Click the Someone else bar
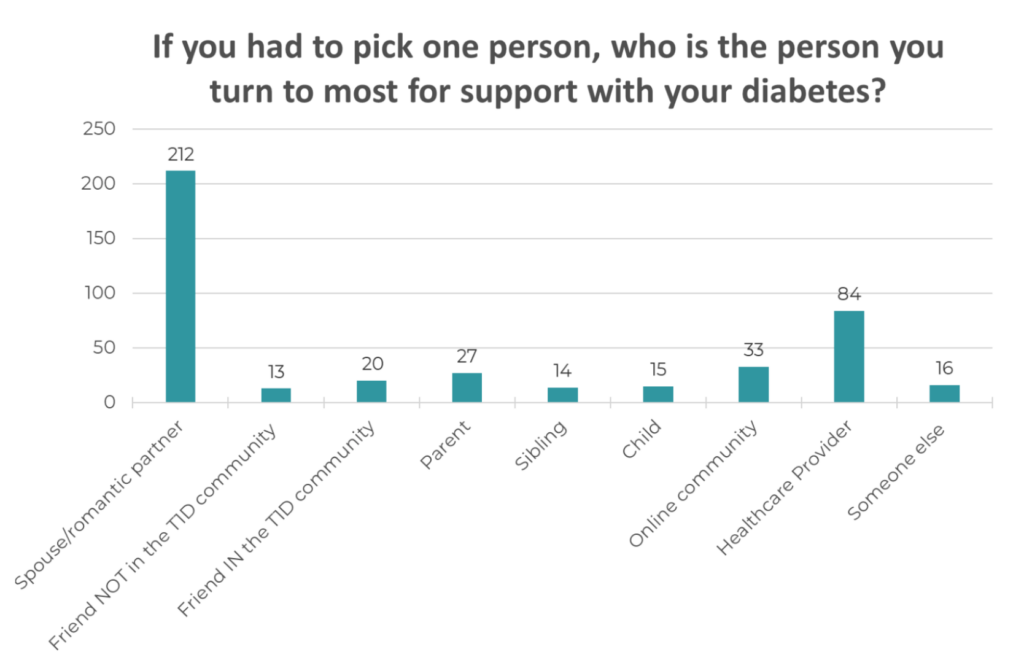The height and width of the screenshot is (668, 1024). 944,394
